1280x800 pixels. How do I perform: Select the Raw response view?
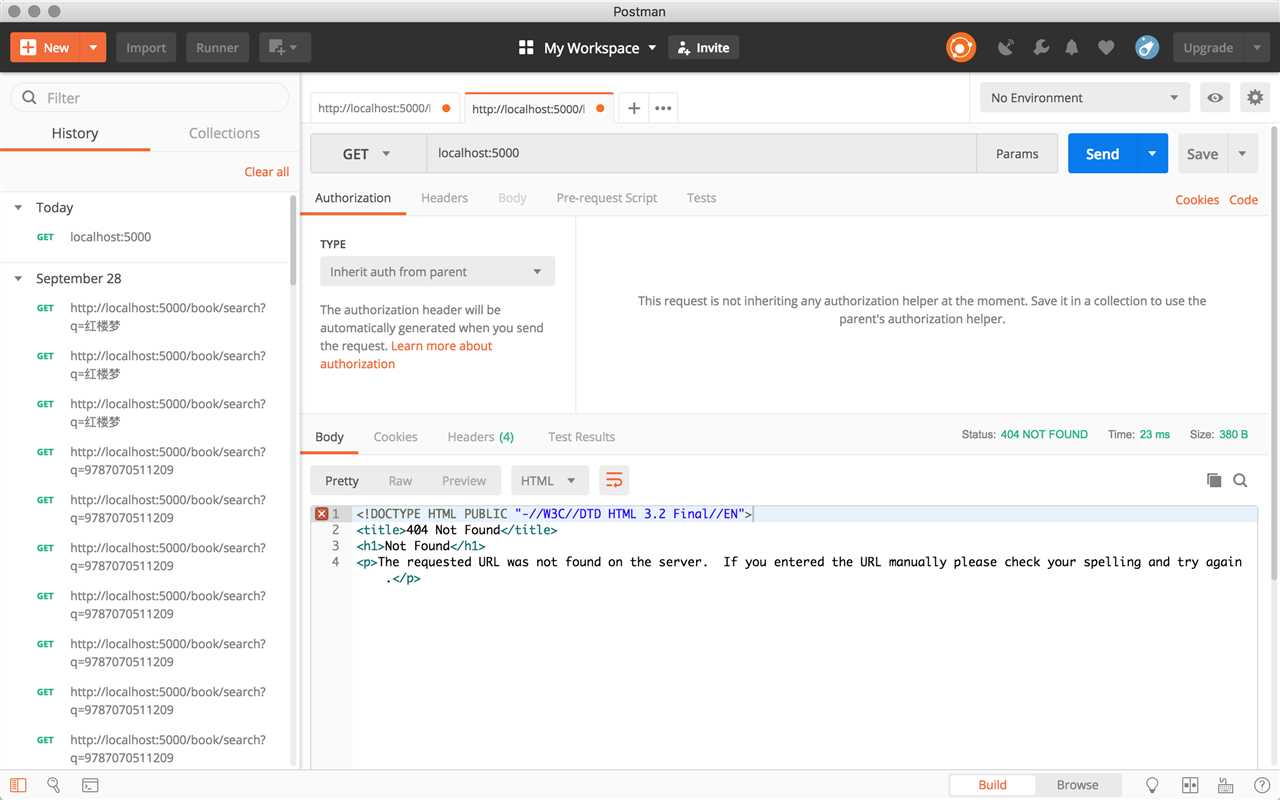click(x=400, y=481)
